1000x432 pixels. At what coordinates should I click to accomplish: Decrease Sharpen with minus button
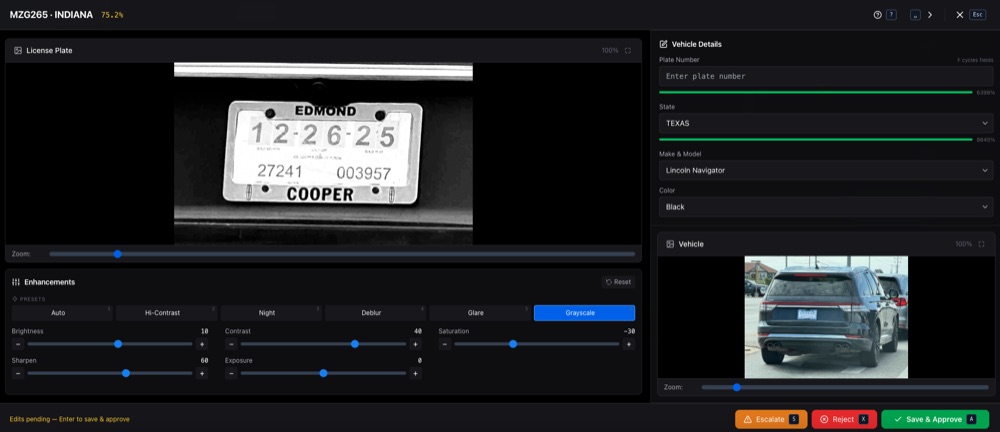pos(18,373)
